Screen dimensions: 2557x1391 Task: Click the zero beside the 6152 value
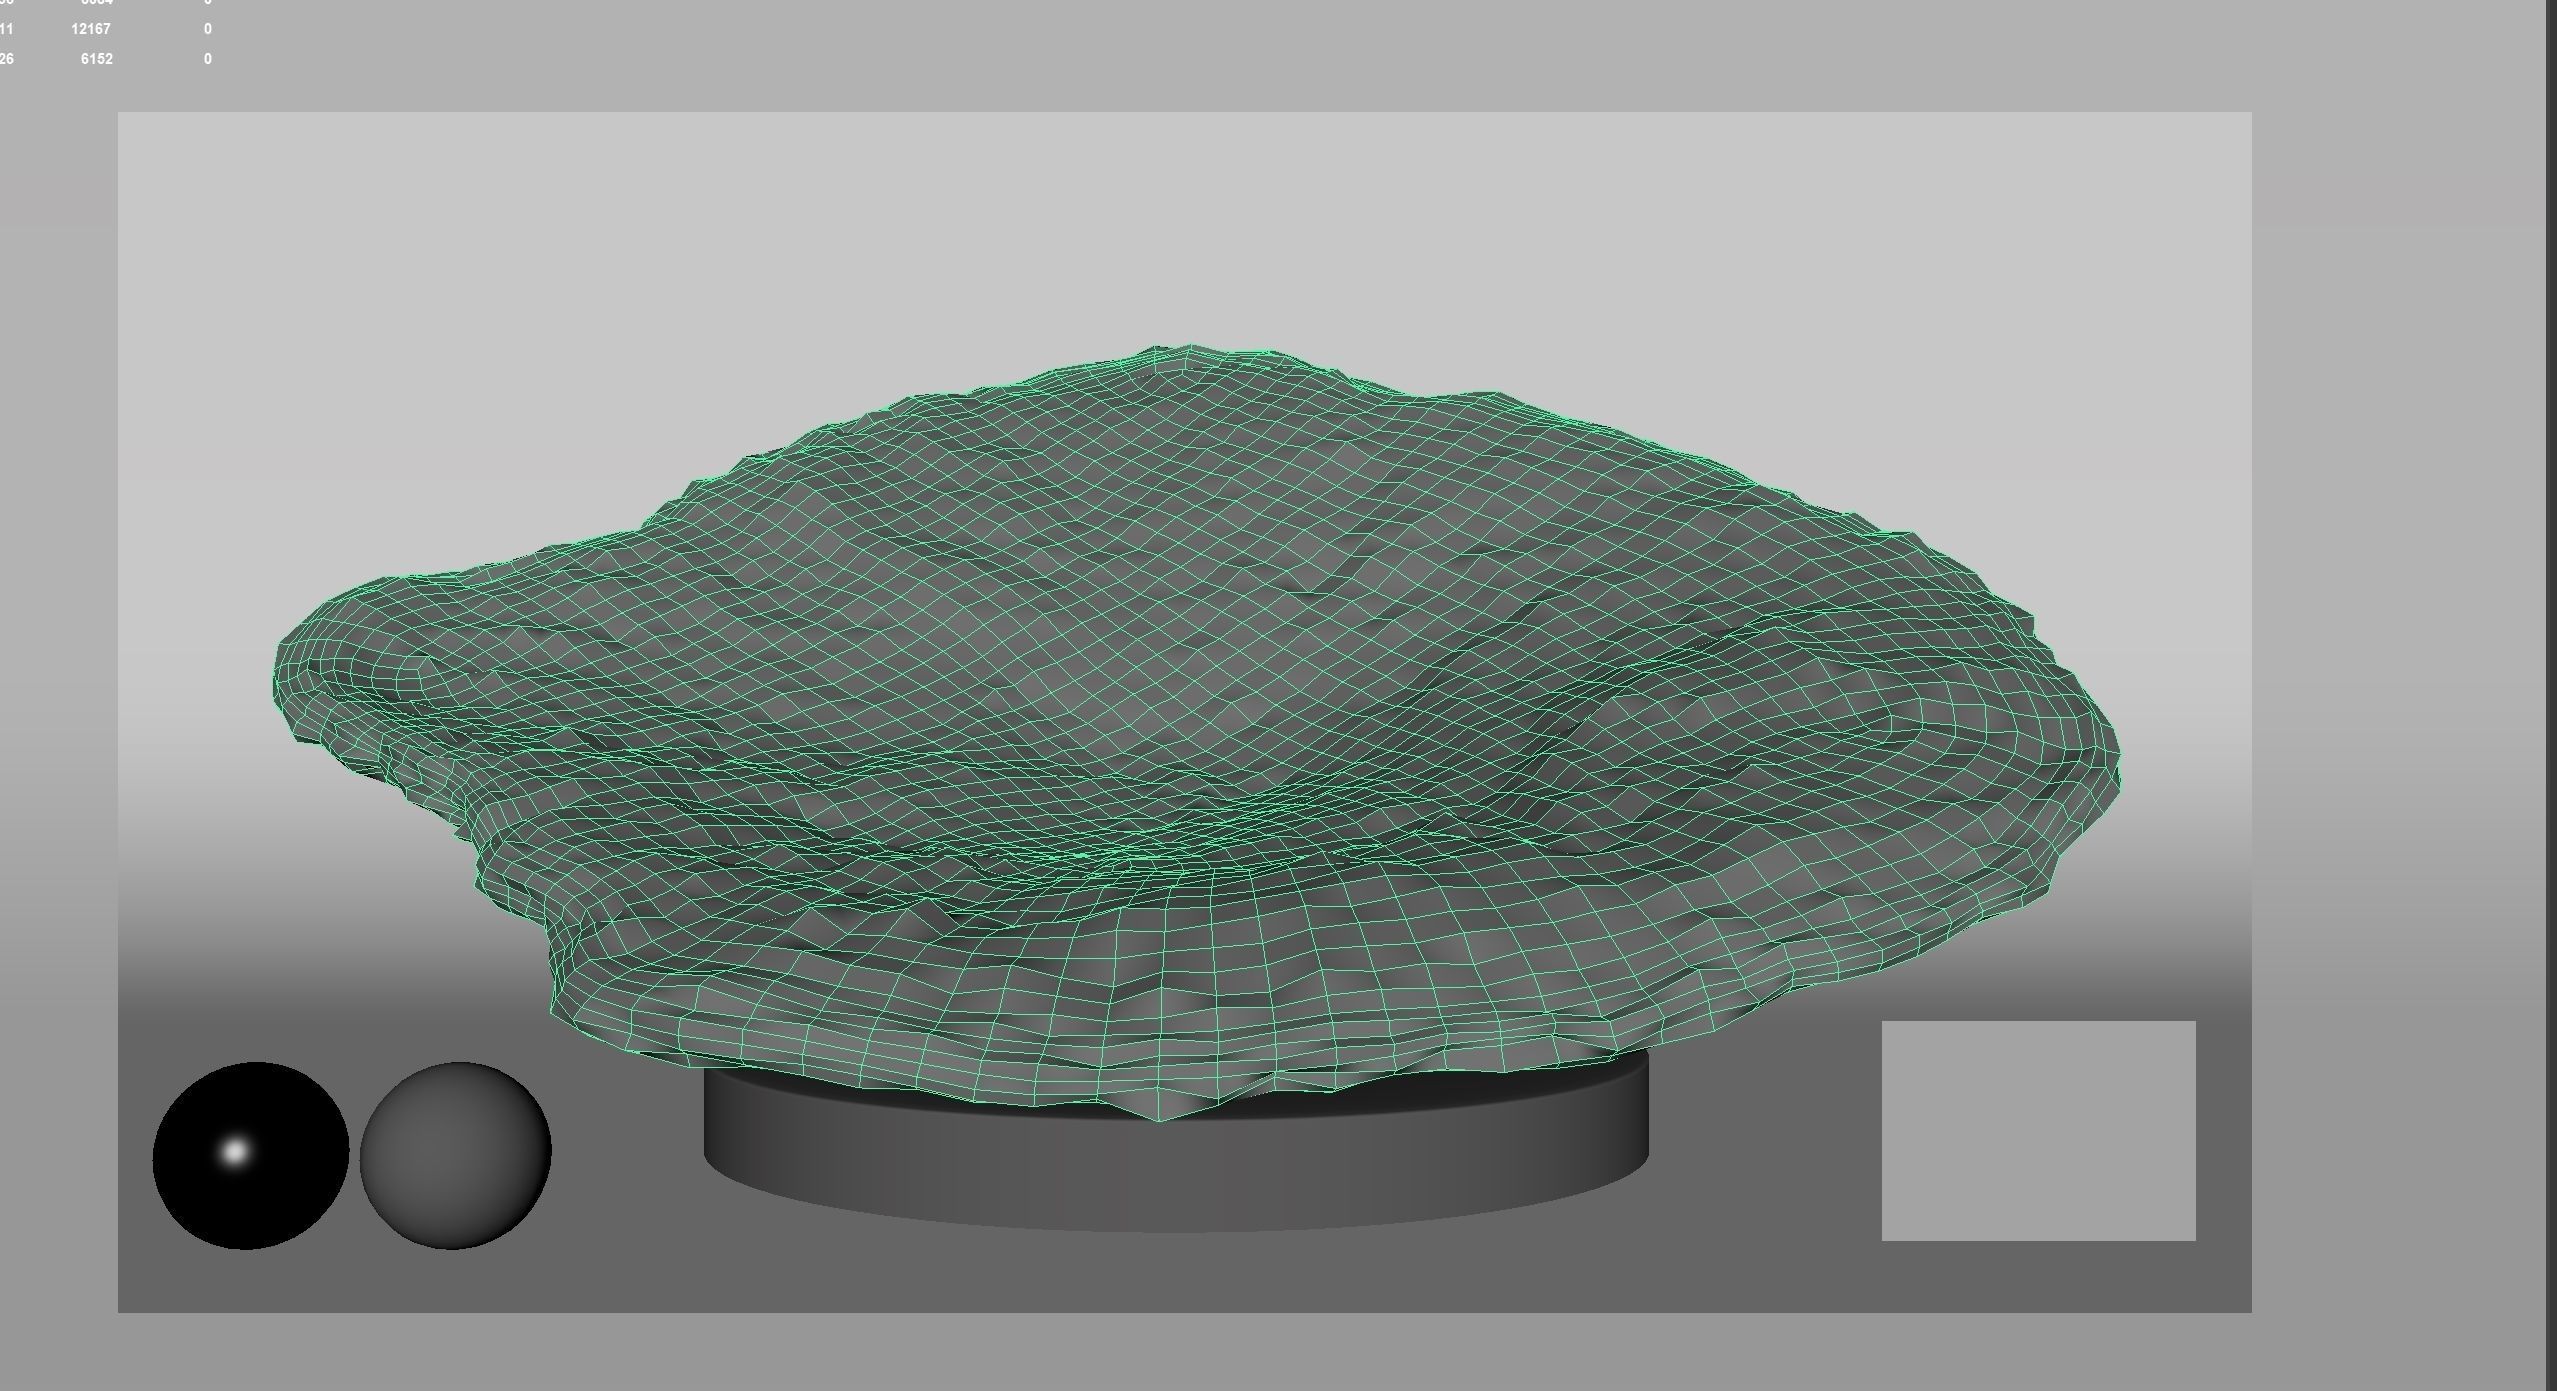[x=207, y=59]
